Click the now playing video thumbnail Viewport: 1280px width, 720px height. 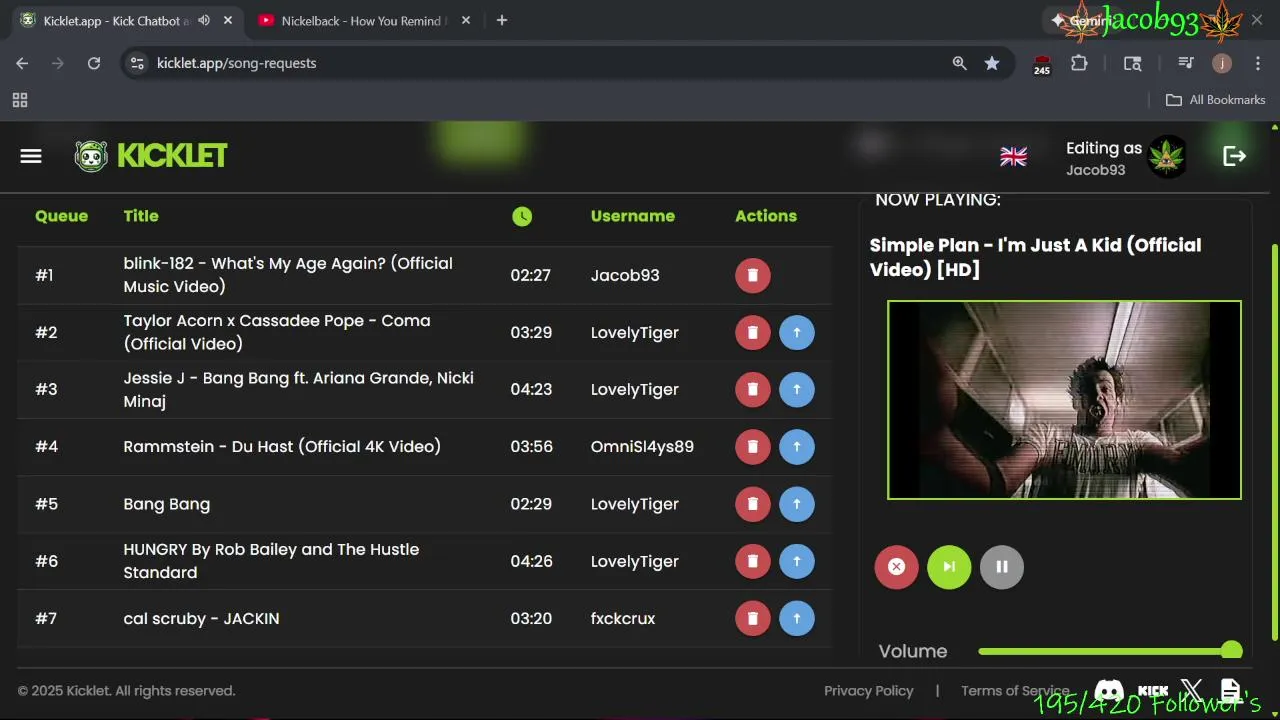point(1064,400)
